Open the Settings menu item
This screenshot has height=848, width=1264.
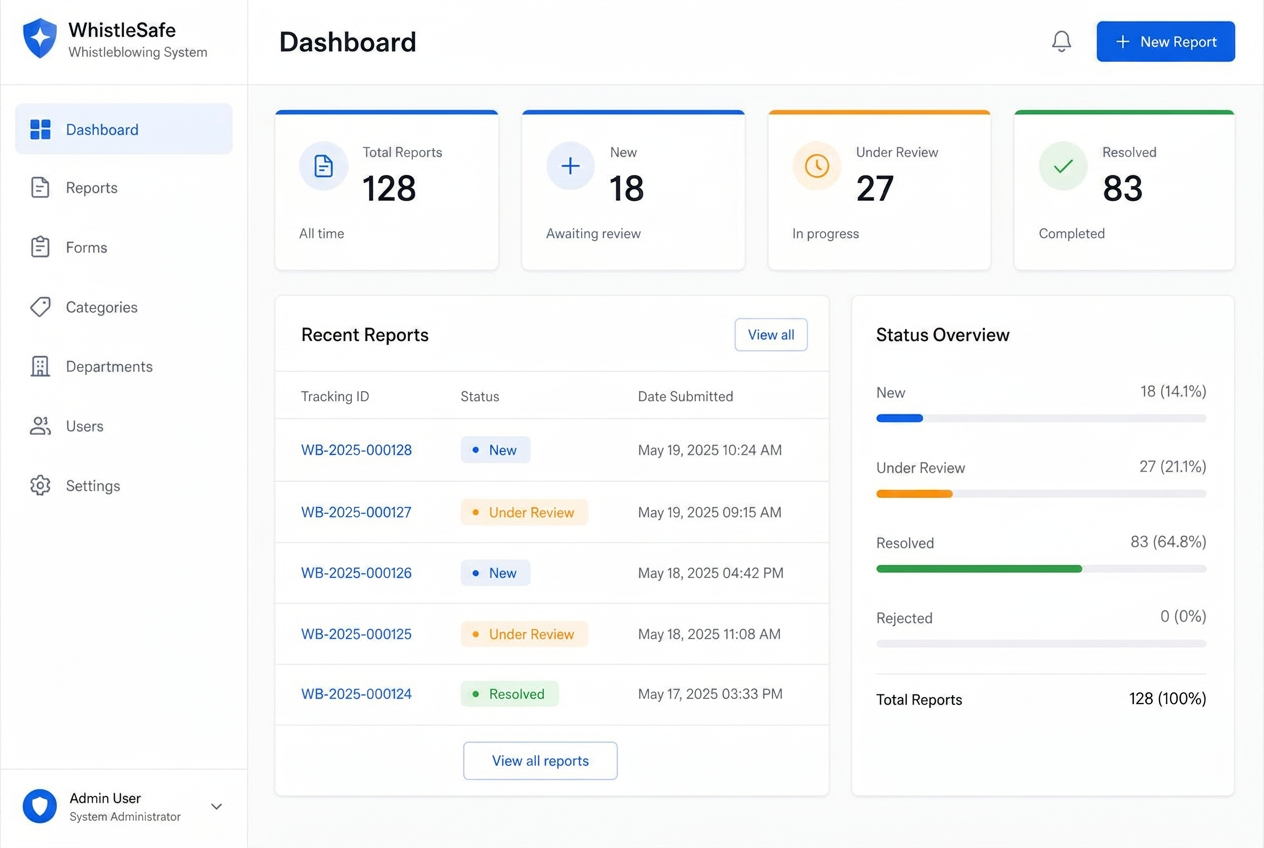point(124,485)
